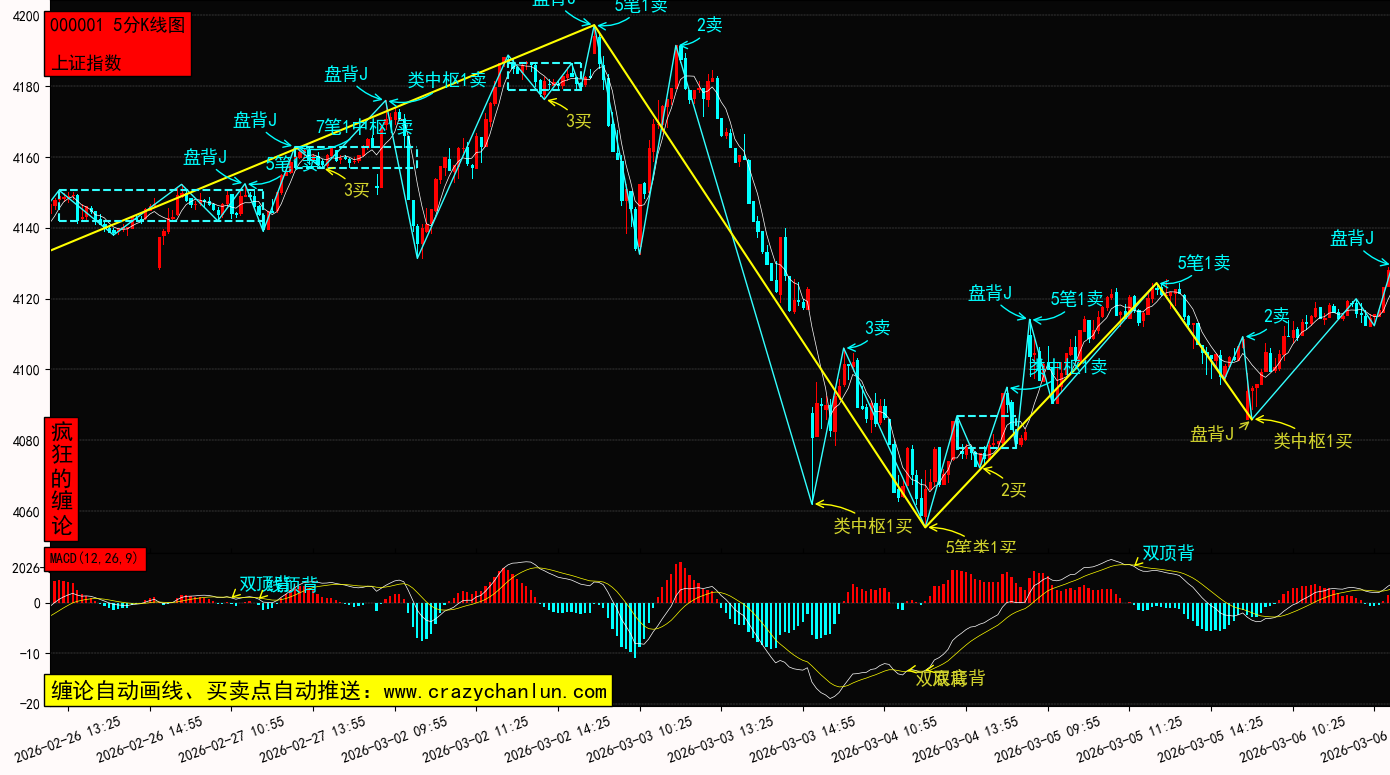Select the -20 MACD axis value

click(x=29, y=704)
